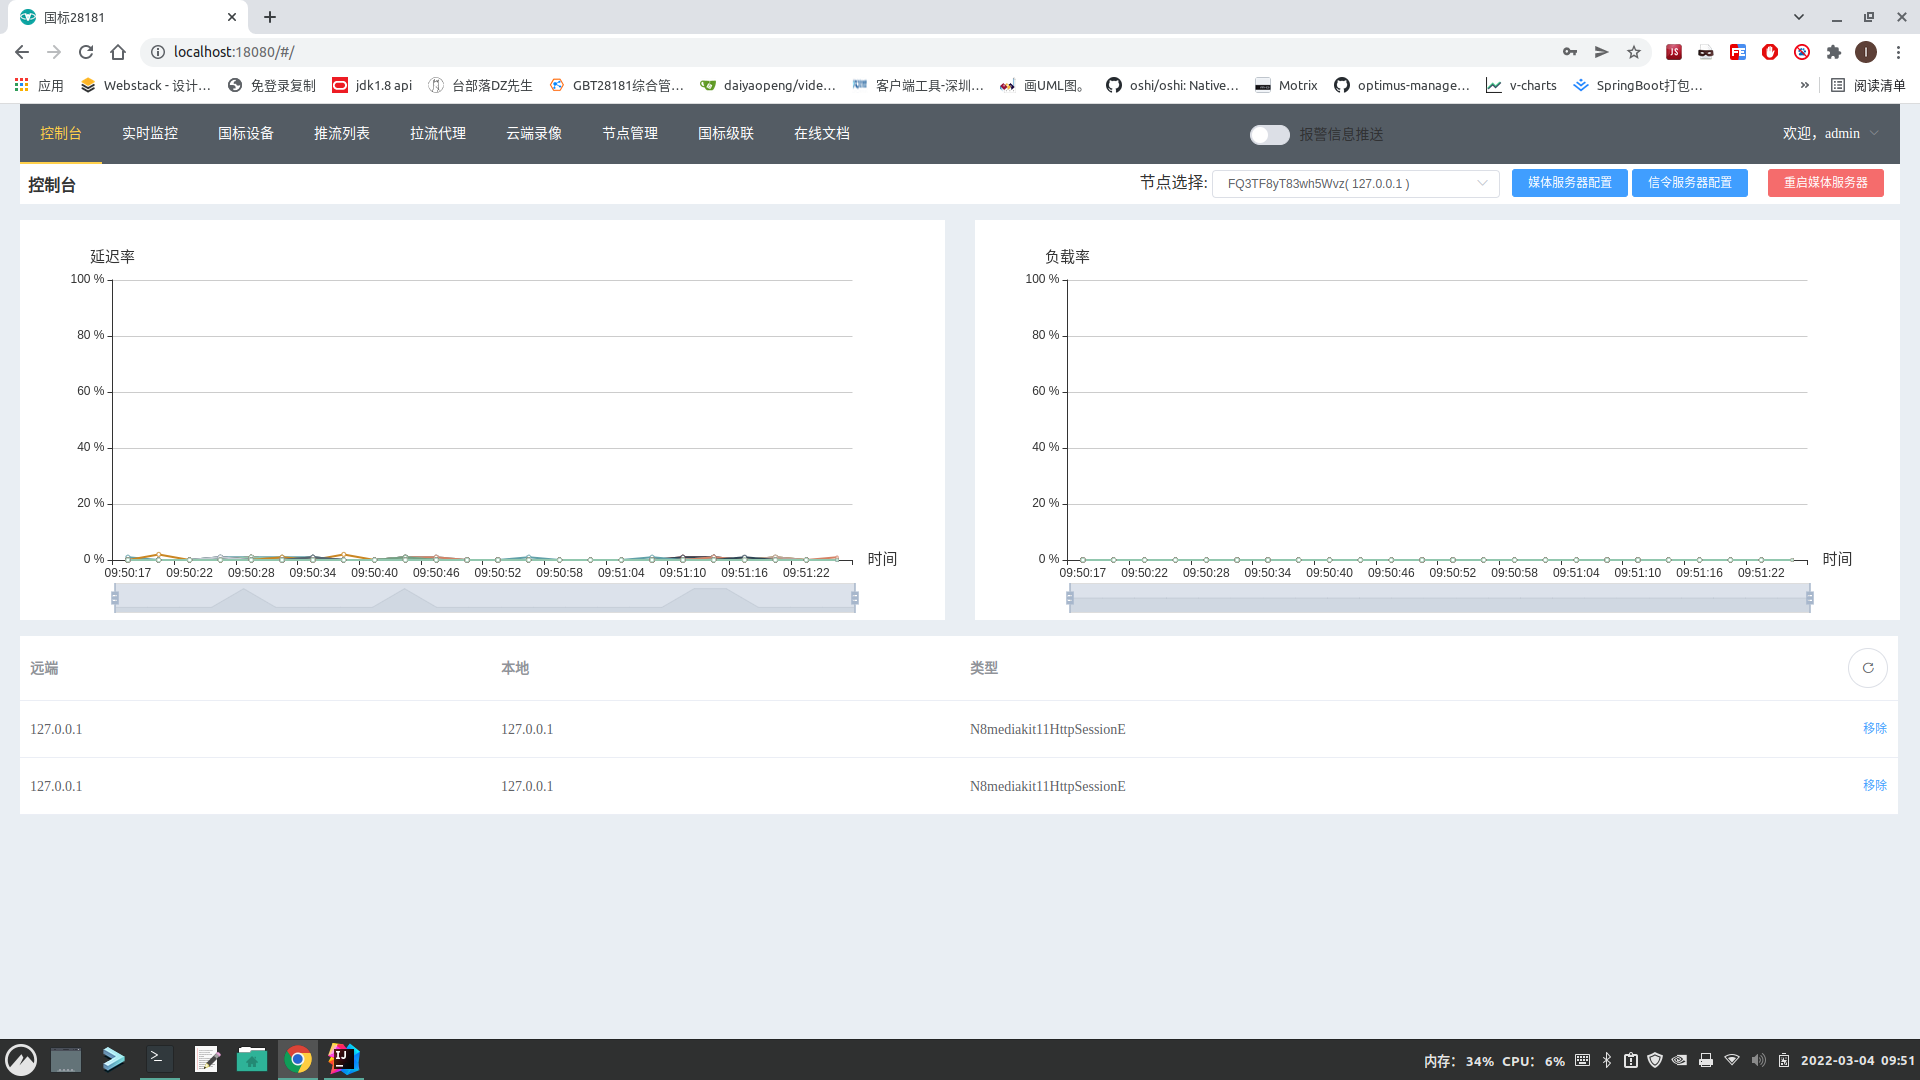Click the address bar showing localhost:18080
This screenshot has height=1080, width=1920.
pyautogui.click(x=850, y=52)
